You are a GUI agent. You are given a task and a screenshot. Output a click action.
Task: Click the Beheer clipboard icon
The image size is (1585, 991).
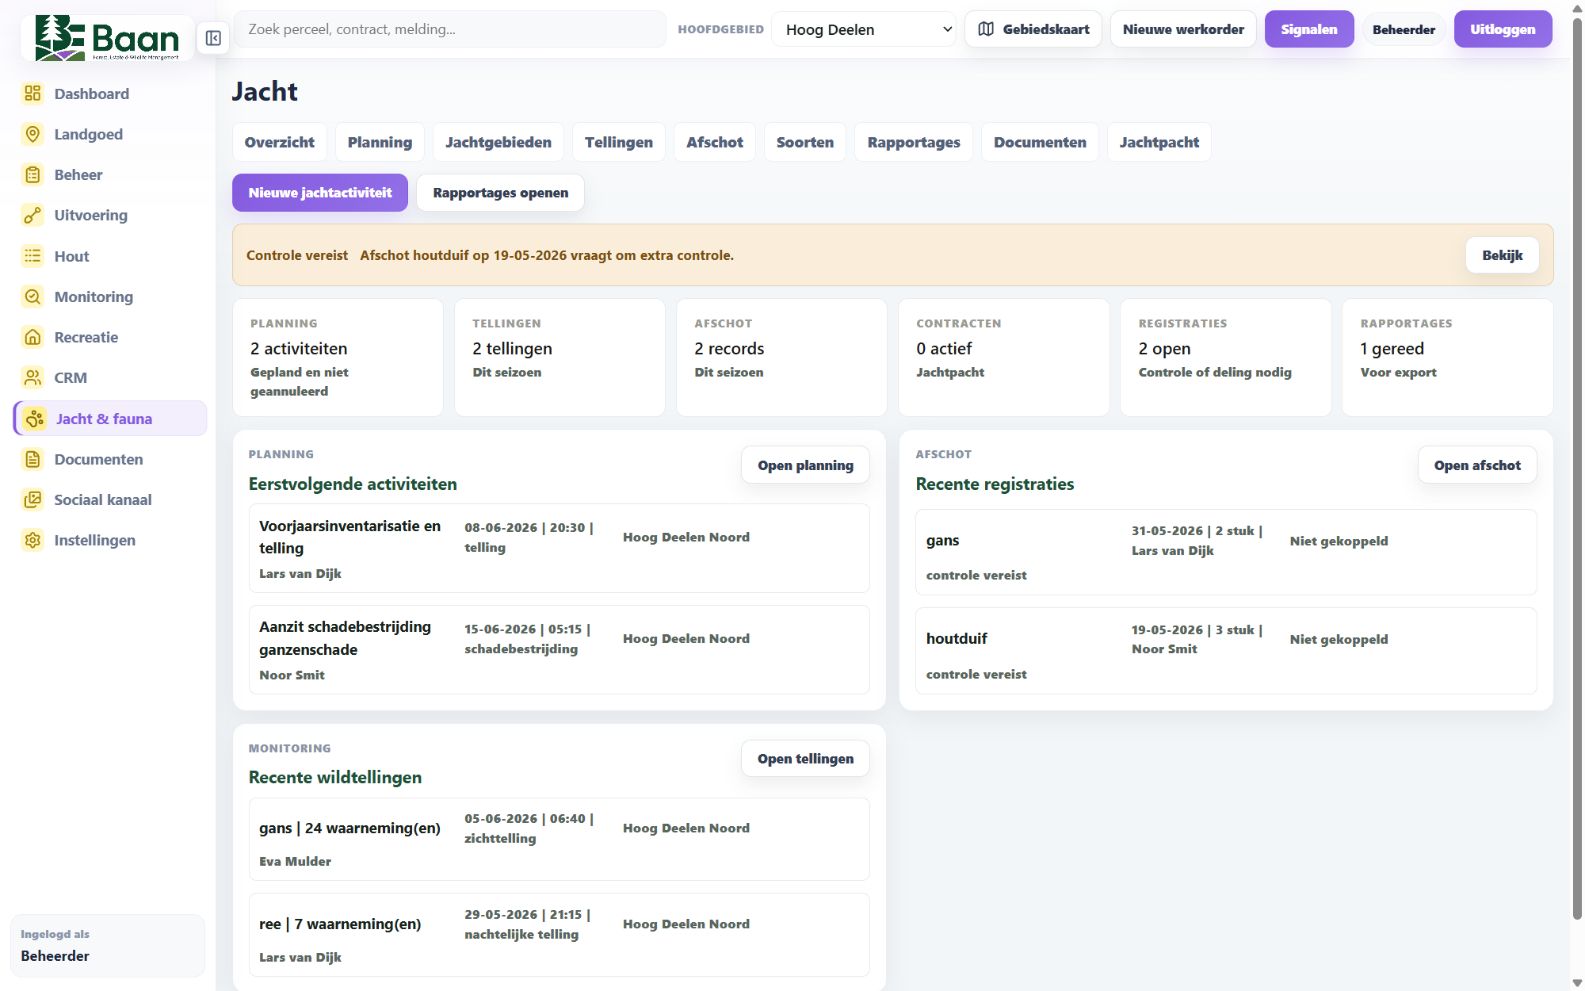[x=33, y=175]
